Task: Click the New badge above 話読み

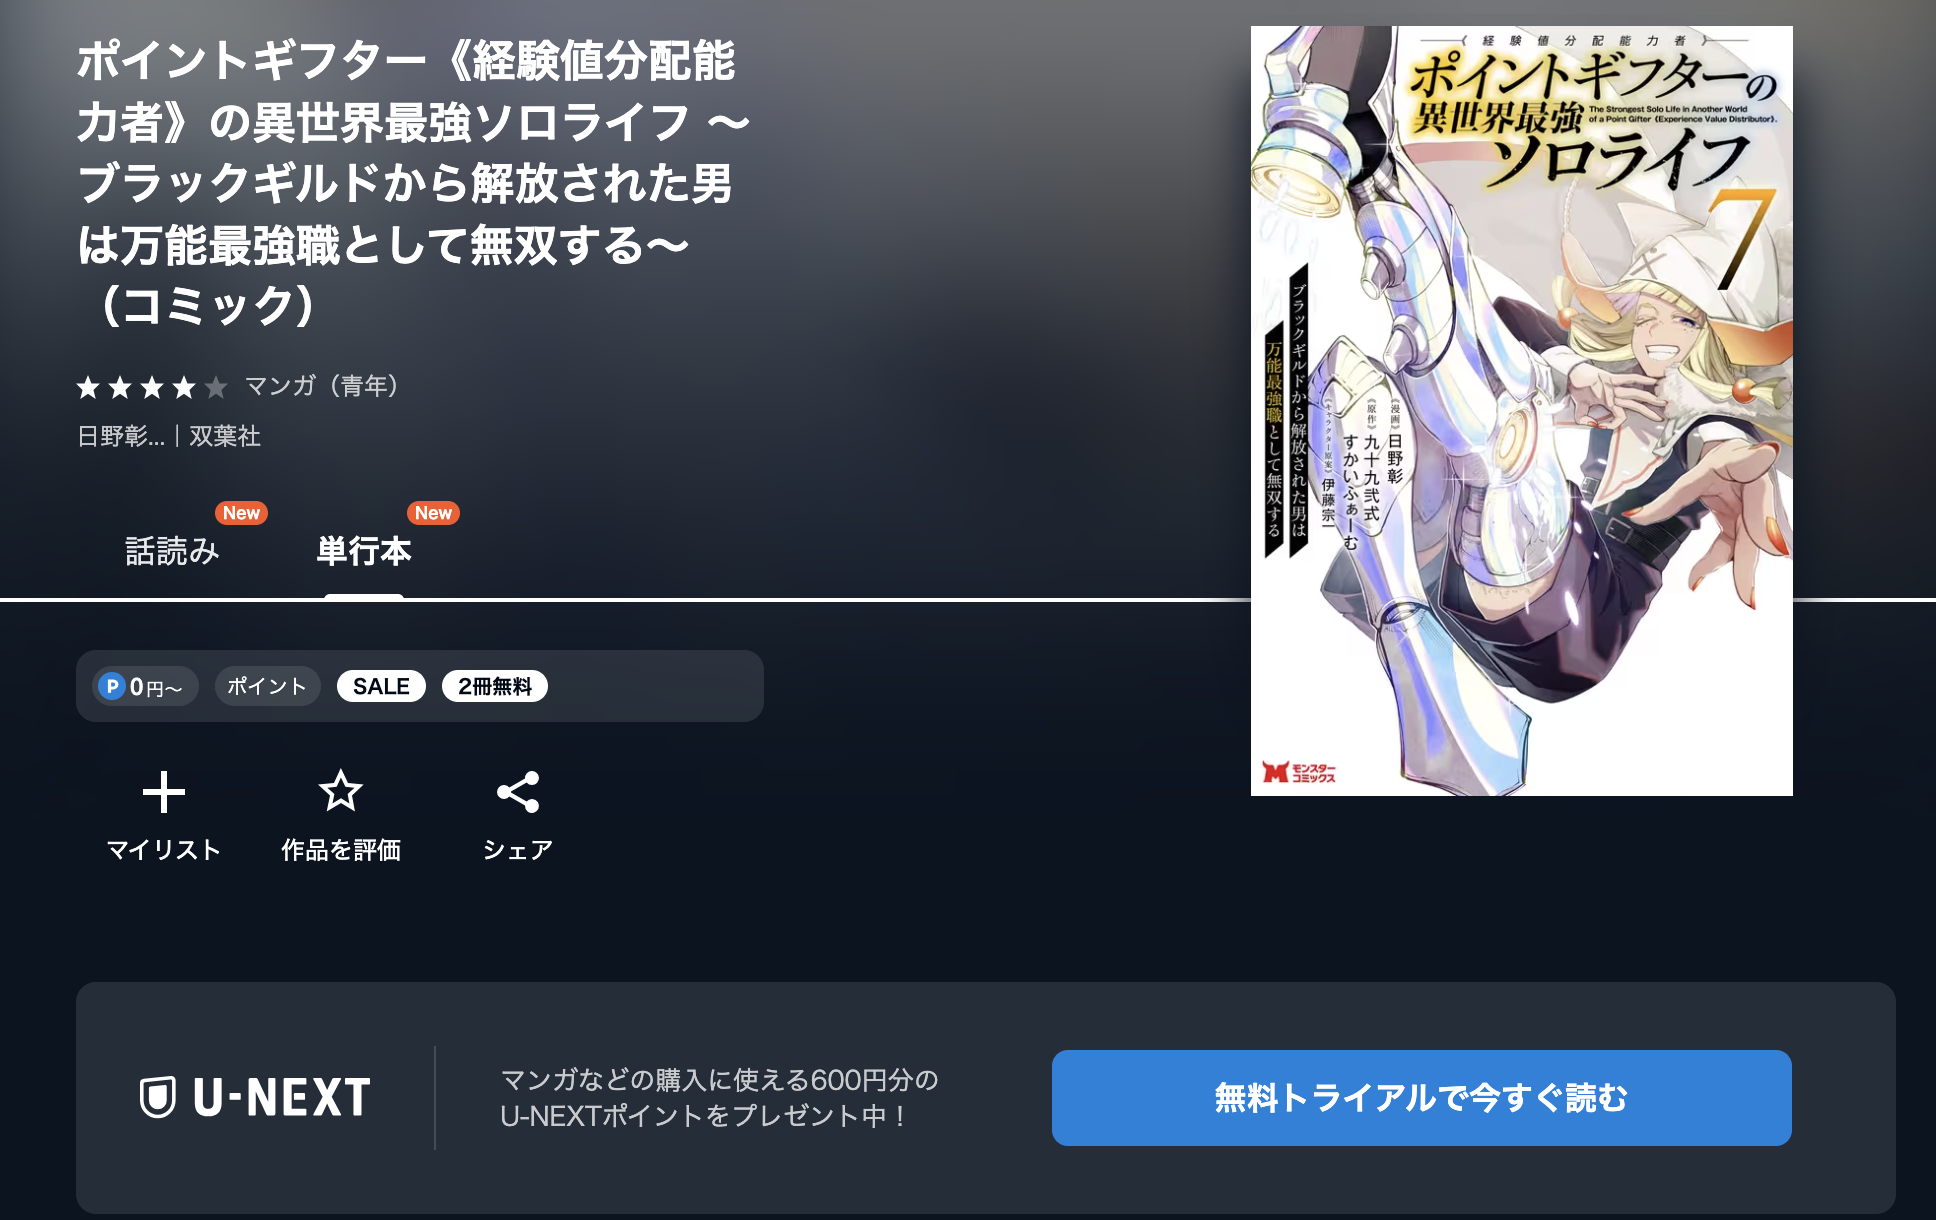Action: [241, 513]
